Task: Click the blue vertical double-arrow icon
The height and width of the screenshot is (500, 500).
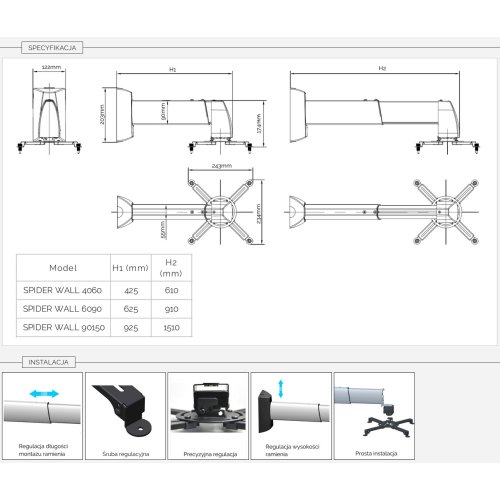Action: (x=281, y=389)
